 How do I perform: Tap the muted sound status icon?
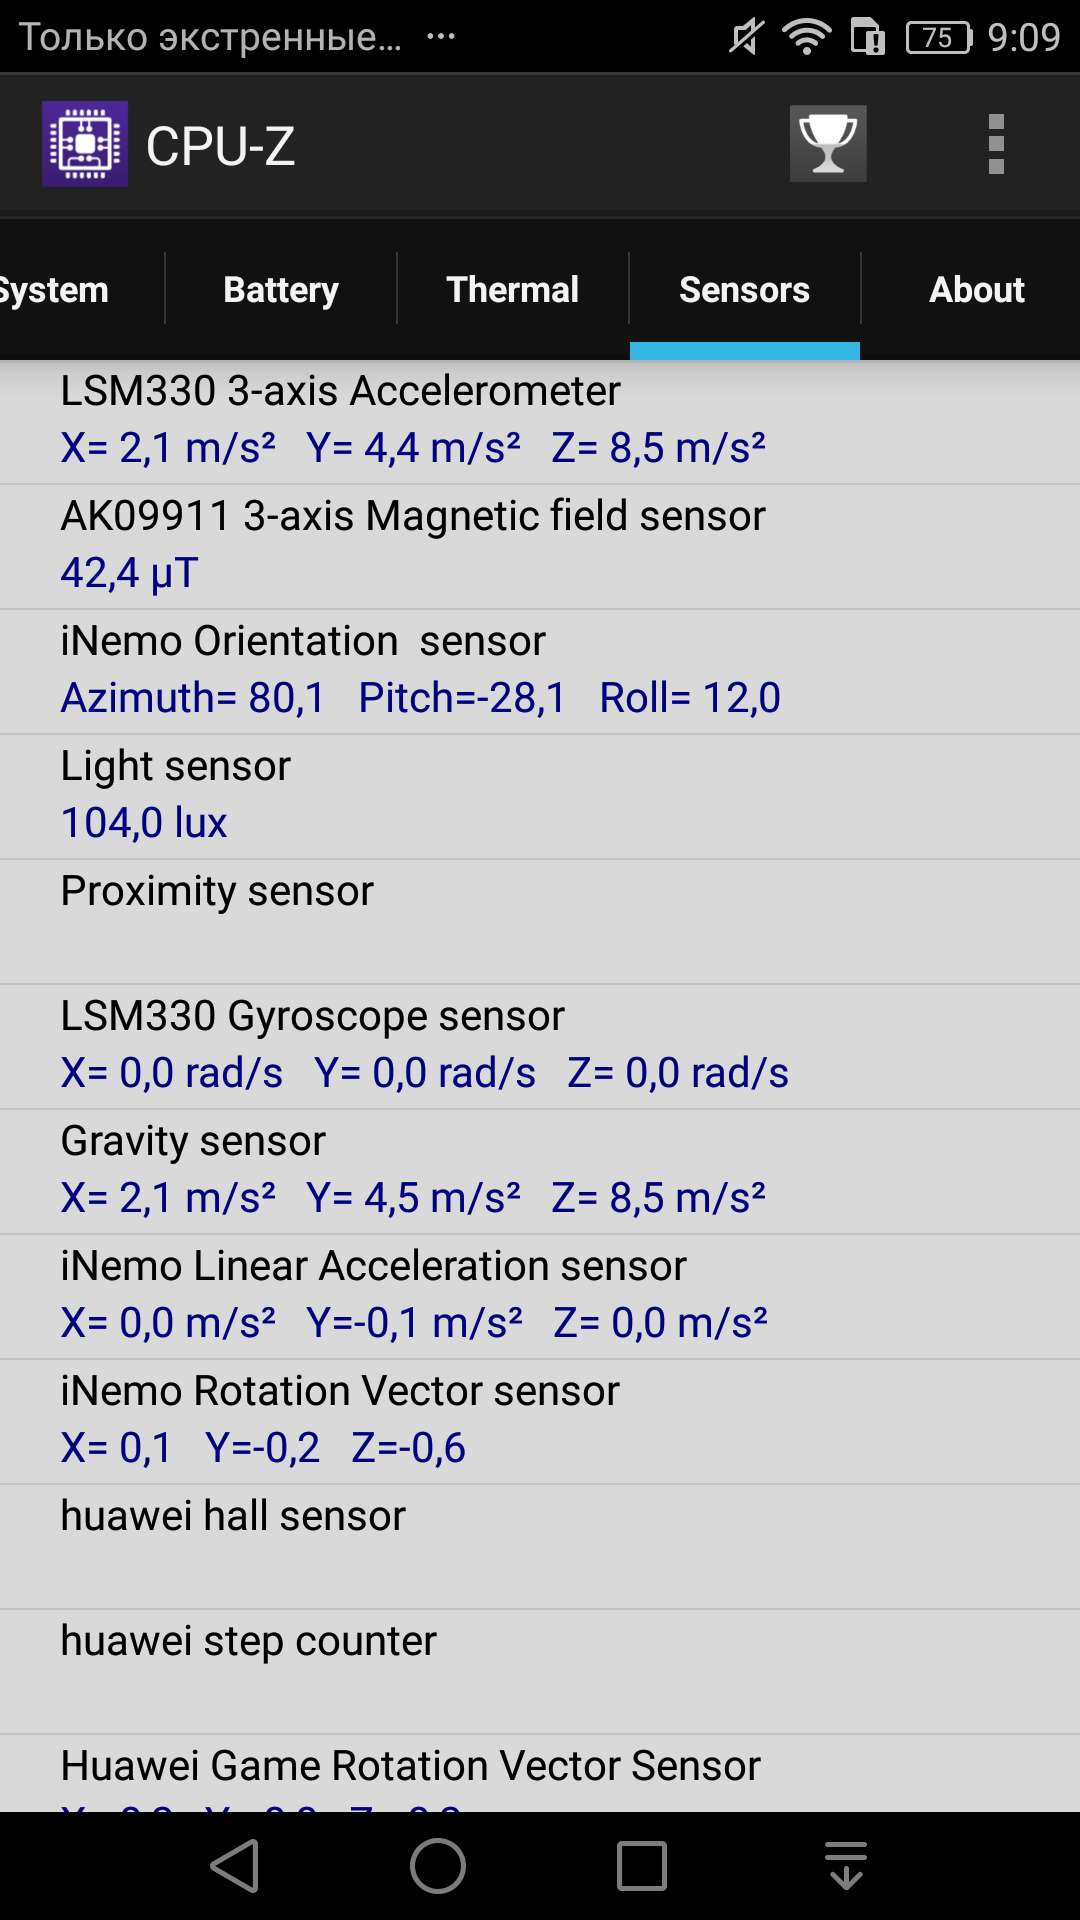(746, 37)
